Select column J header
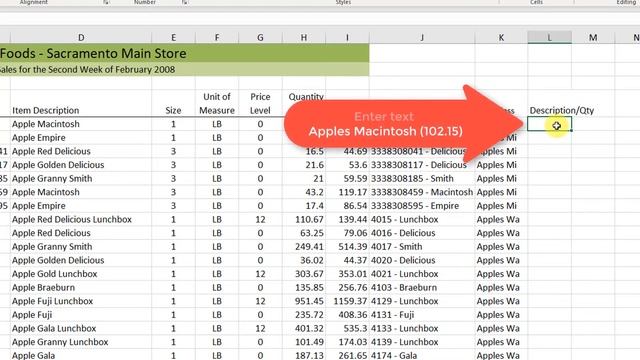The image size is (640, 360). (422, 38)
